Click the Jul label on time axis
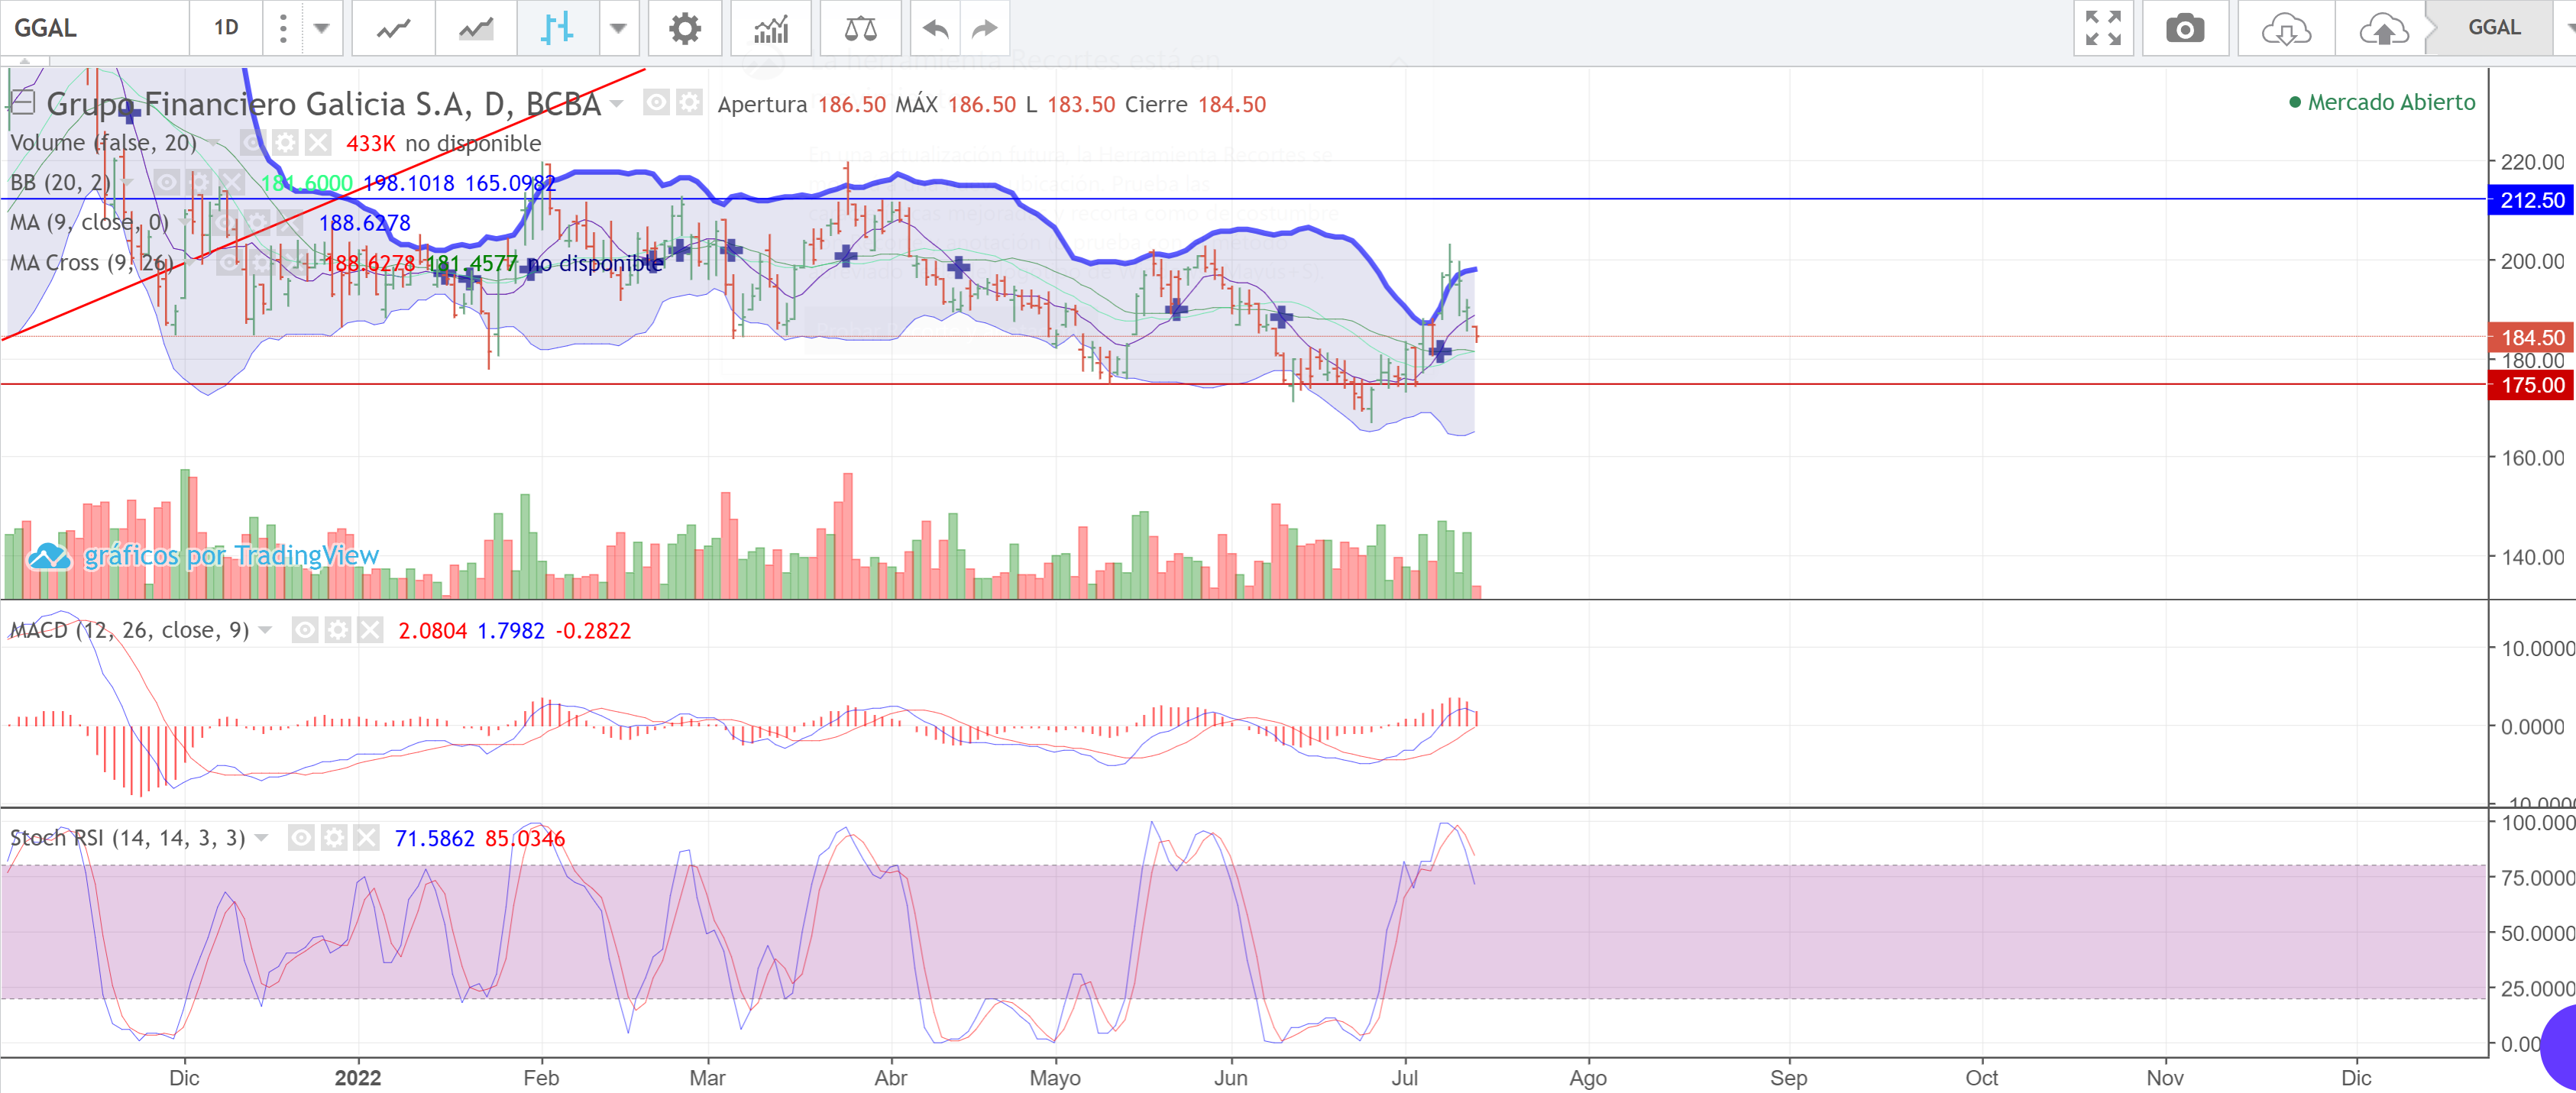The width and height of the screenshot is (2576, 1093). click(1404, 1078)
